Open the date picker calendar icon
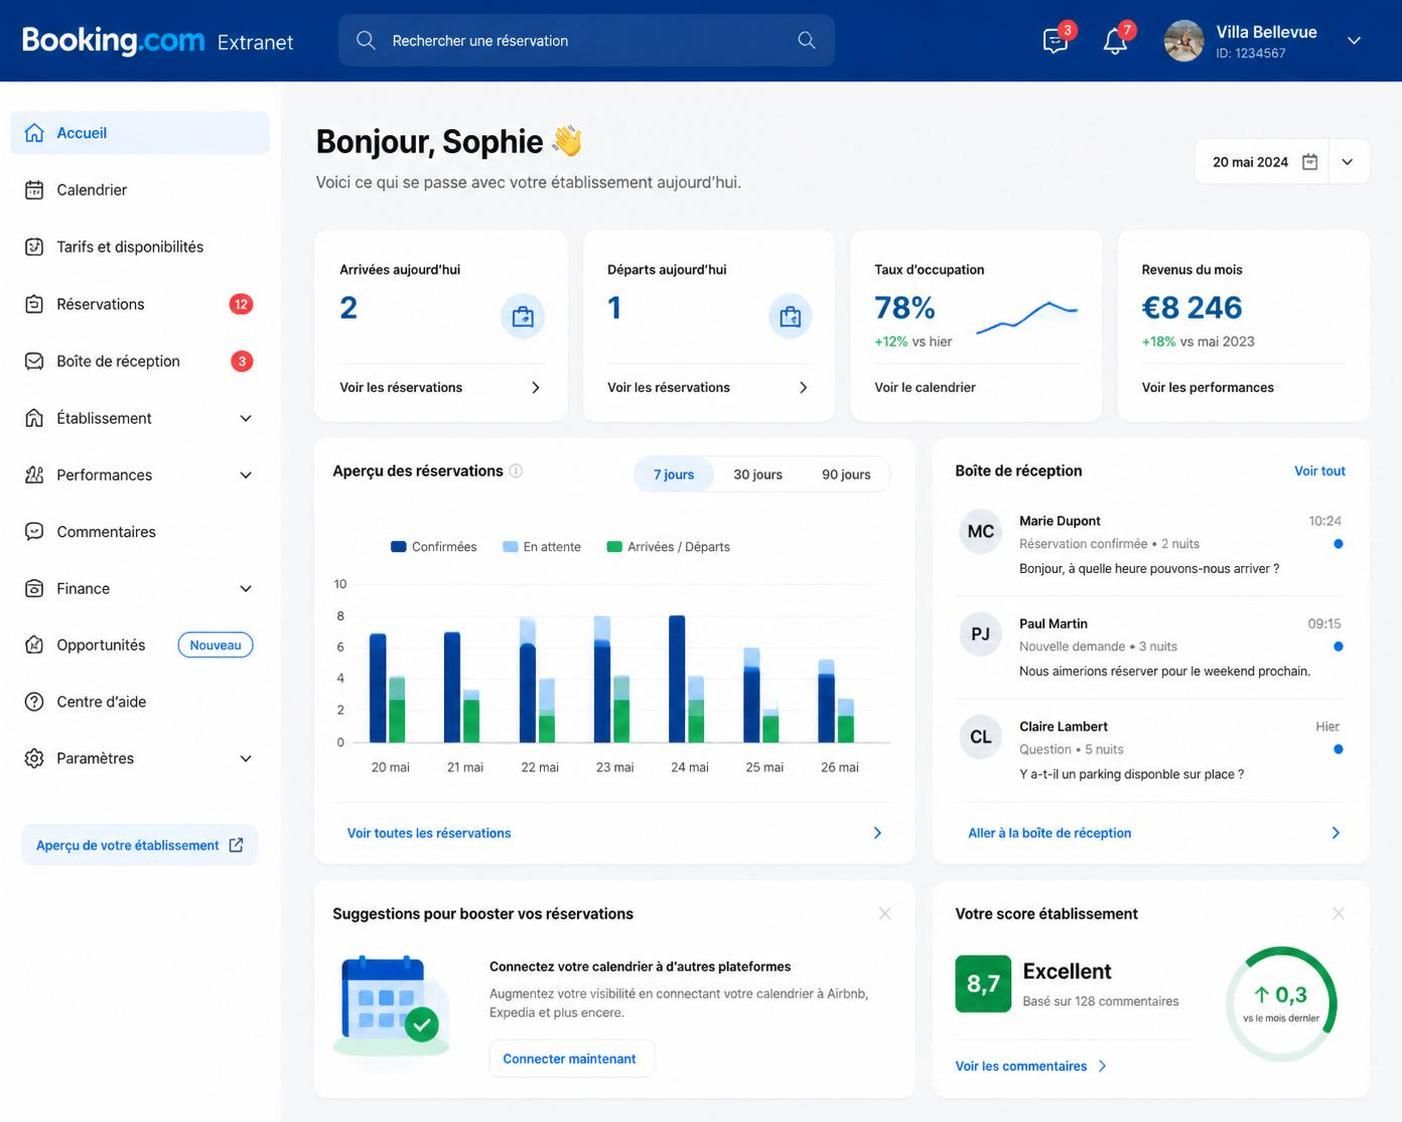The width and height of the screenshot is (1402, 1122). point(1310,162)
